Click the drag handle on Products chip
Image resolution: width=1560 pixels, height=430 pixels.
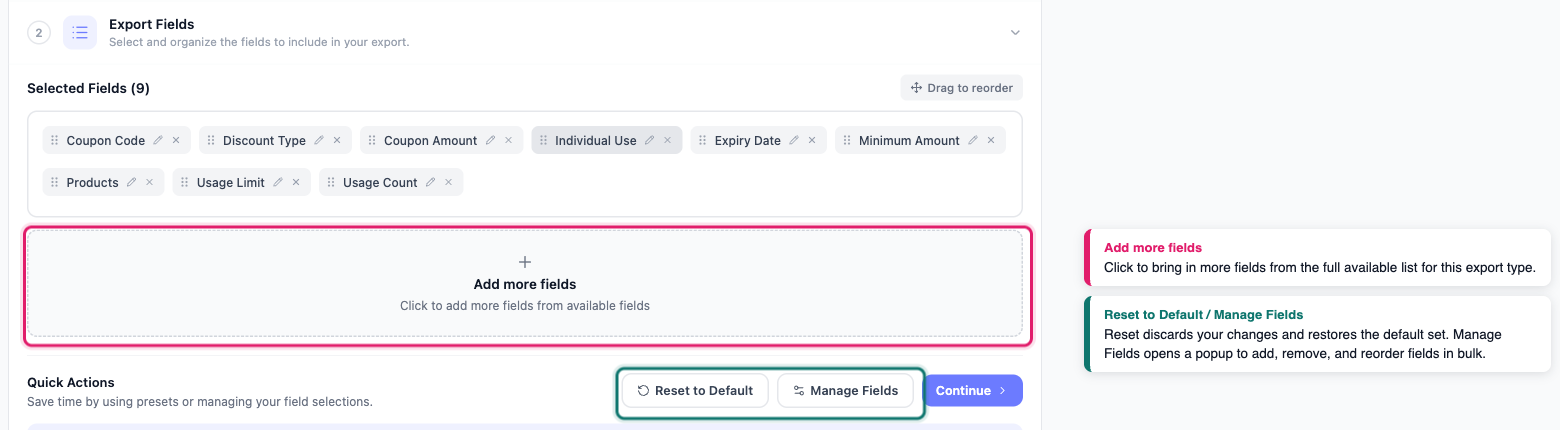click(55, 183)
